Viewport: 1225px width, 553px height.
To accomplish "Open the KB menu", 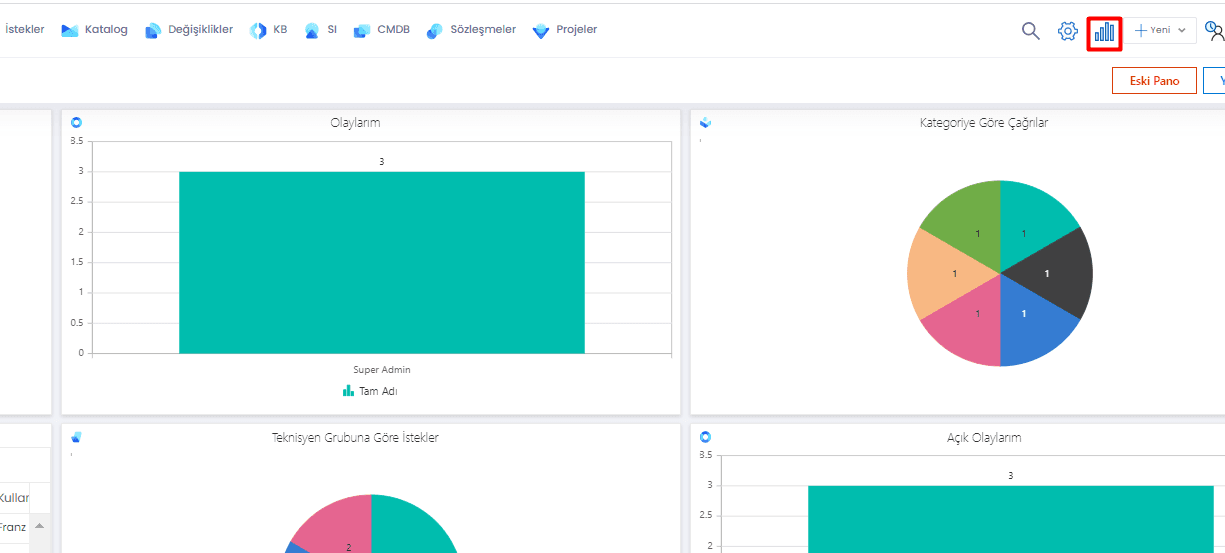I will coord(268,30).
